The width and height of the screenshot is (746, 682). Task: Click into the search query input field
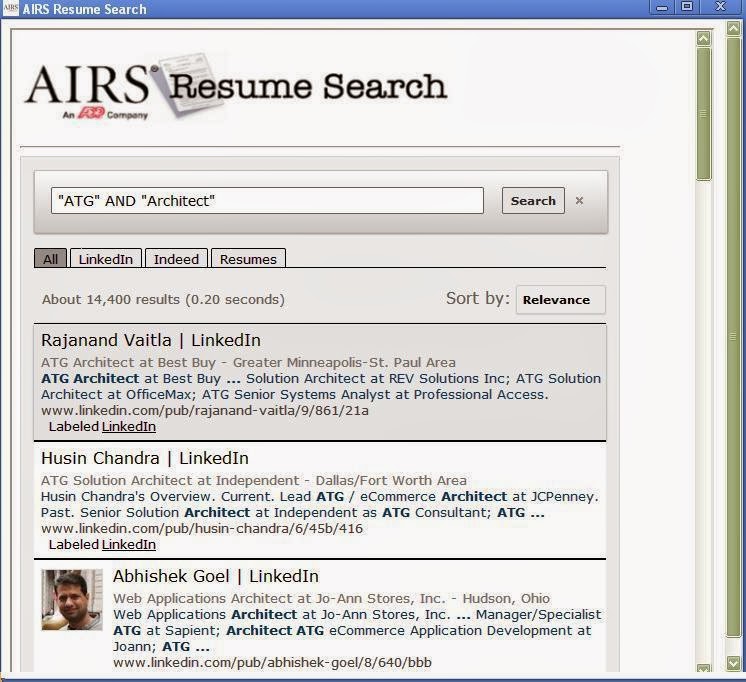[x=267, y=200]
